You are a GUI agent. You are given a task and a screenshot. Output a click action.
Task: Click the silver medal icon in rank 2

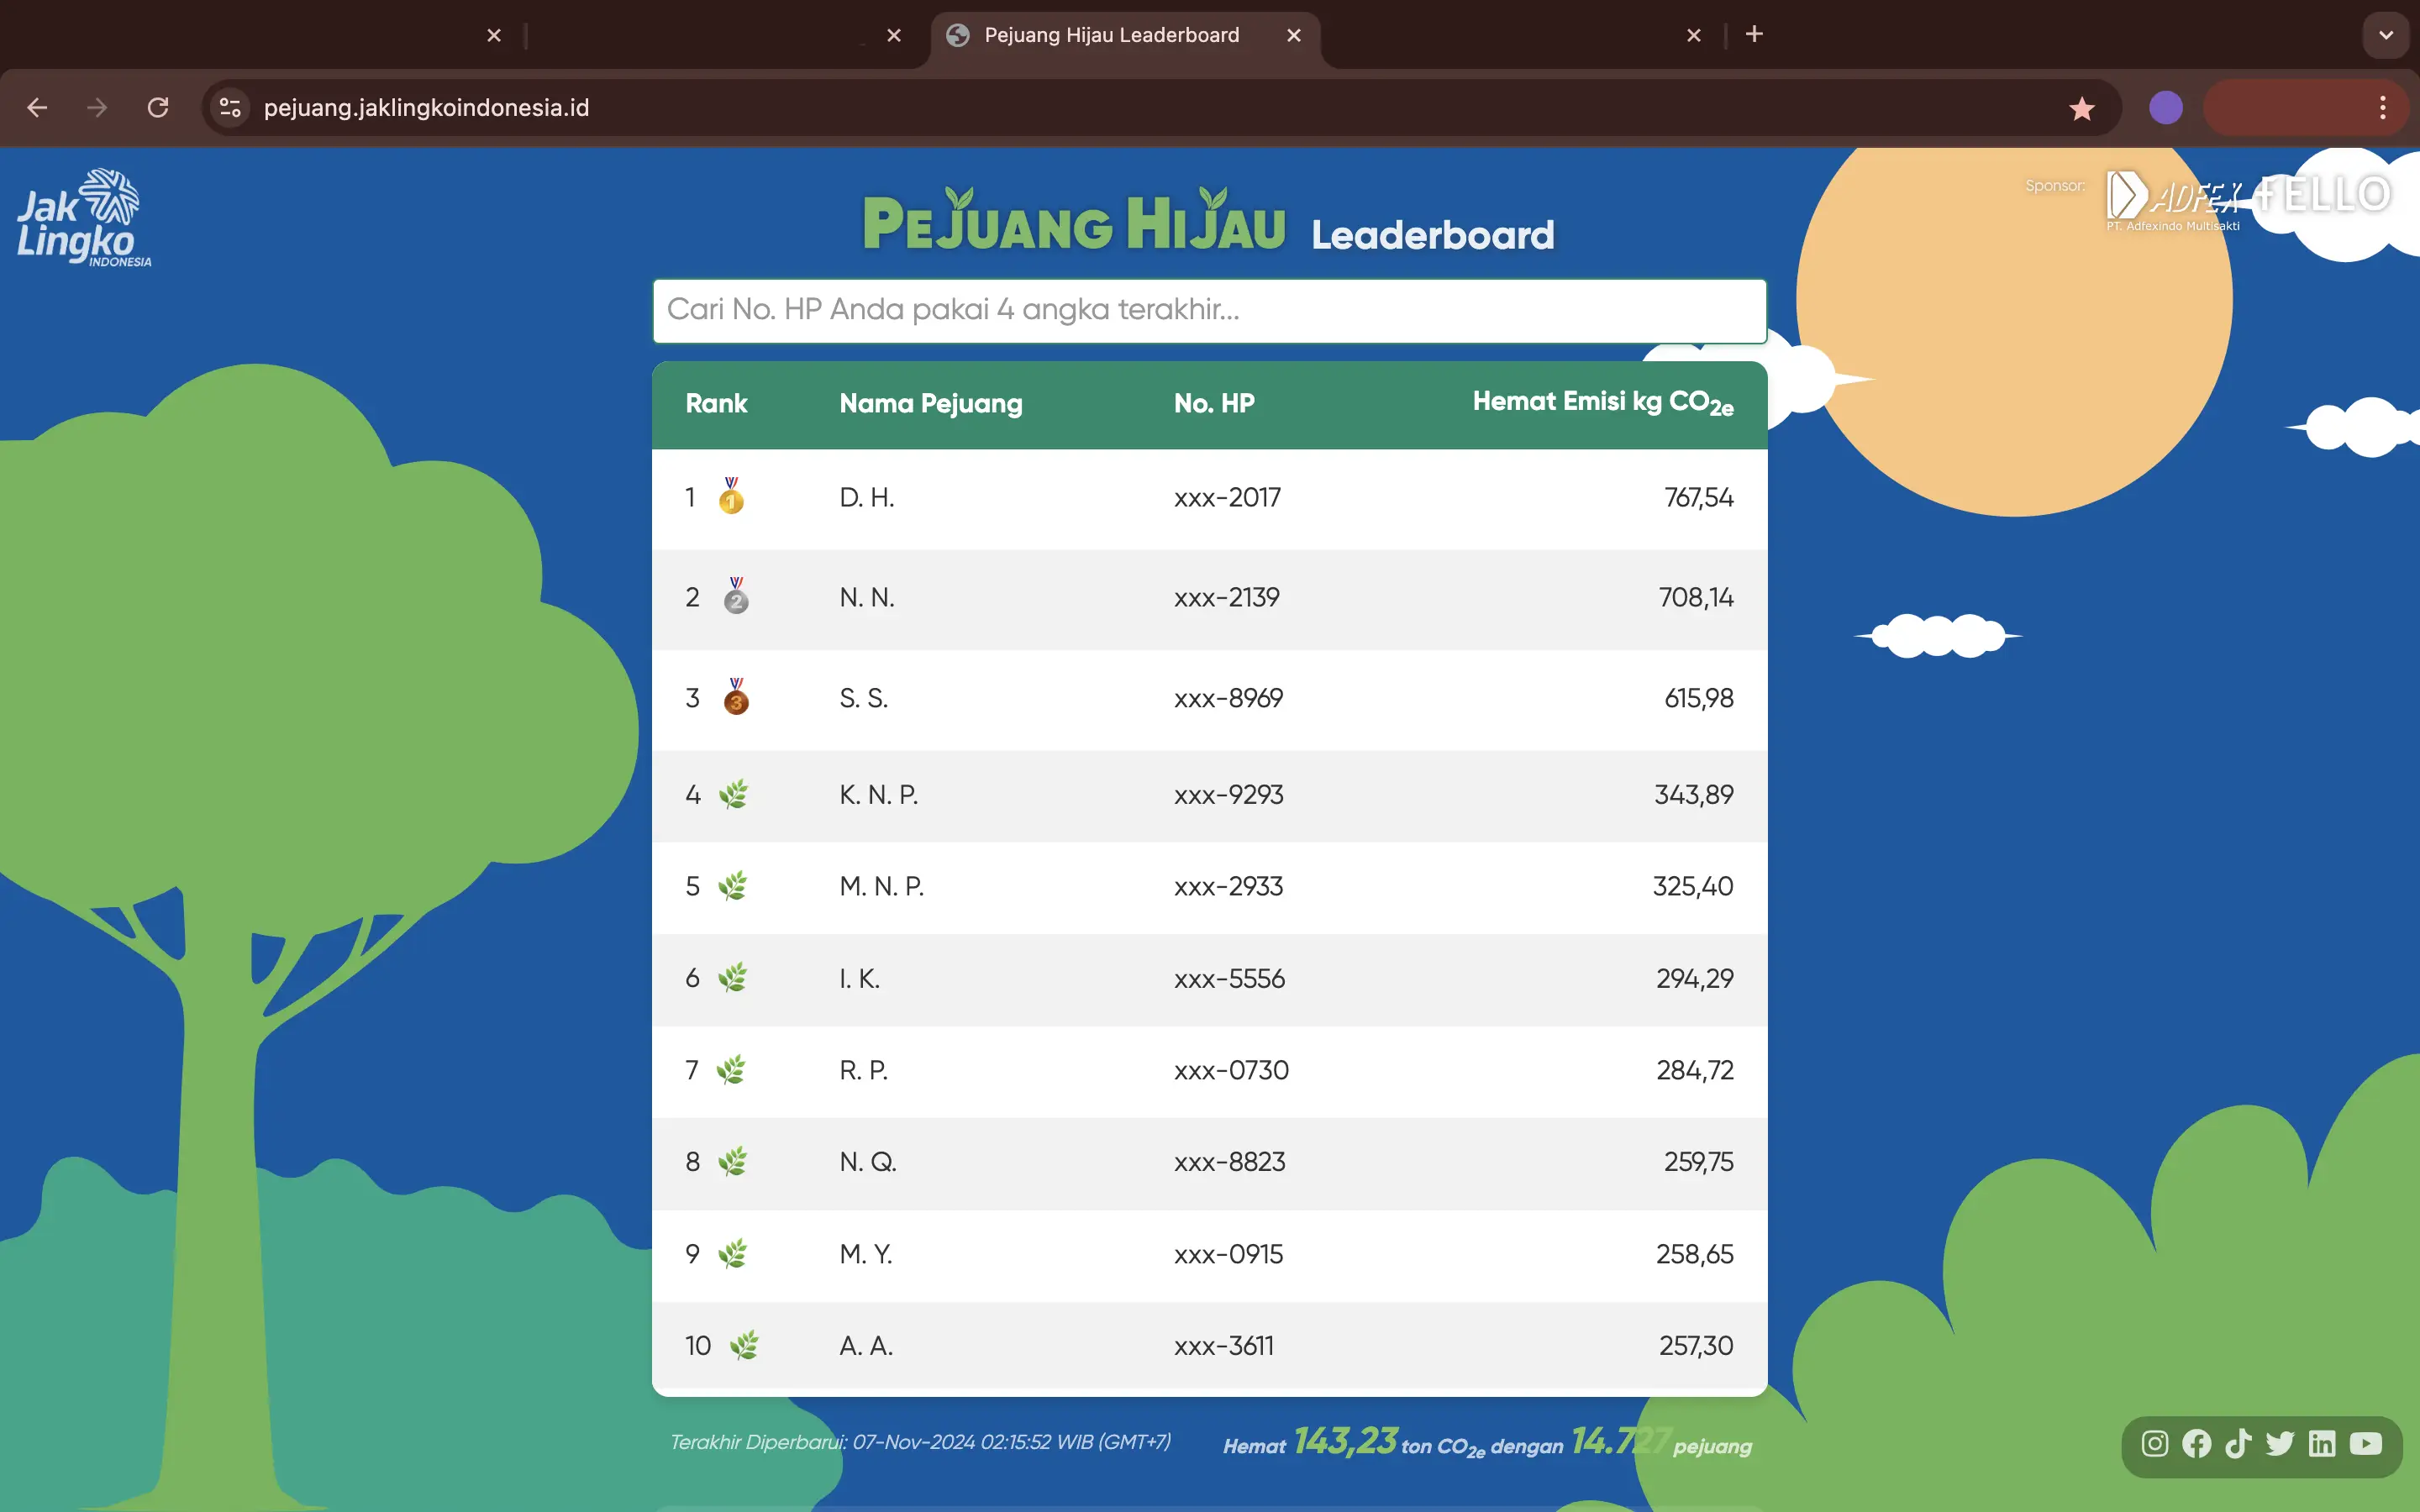pyautogui.click(x=736, y=596)
